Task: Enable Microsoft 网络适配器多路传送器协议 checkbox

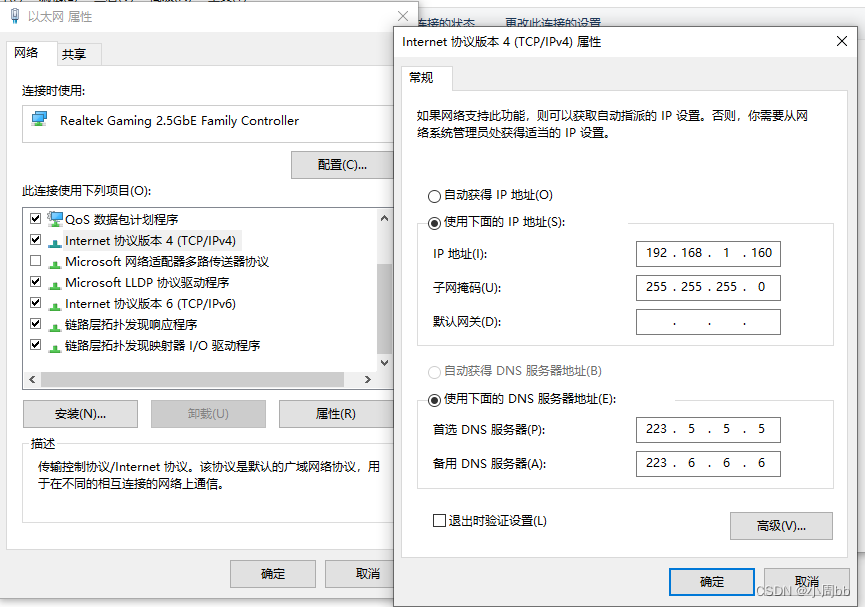Action: click(x=35, y=261)
